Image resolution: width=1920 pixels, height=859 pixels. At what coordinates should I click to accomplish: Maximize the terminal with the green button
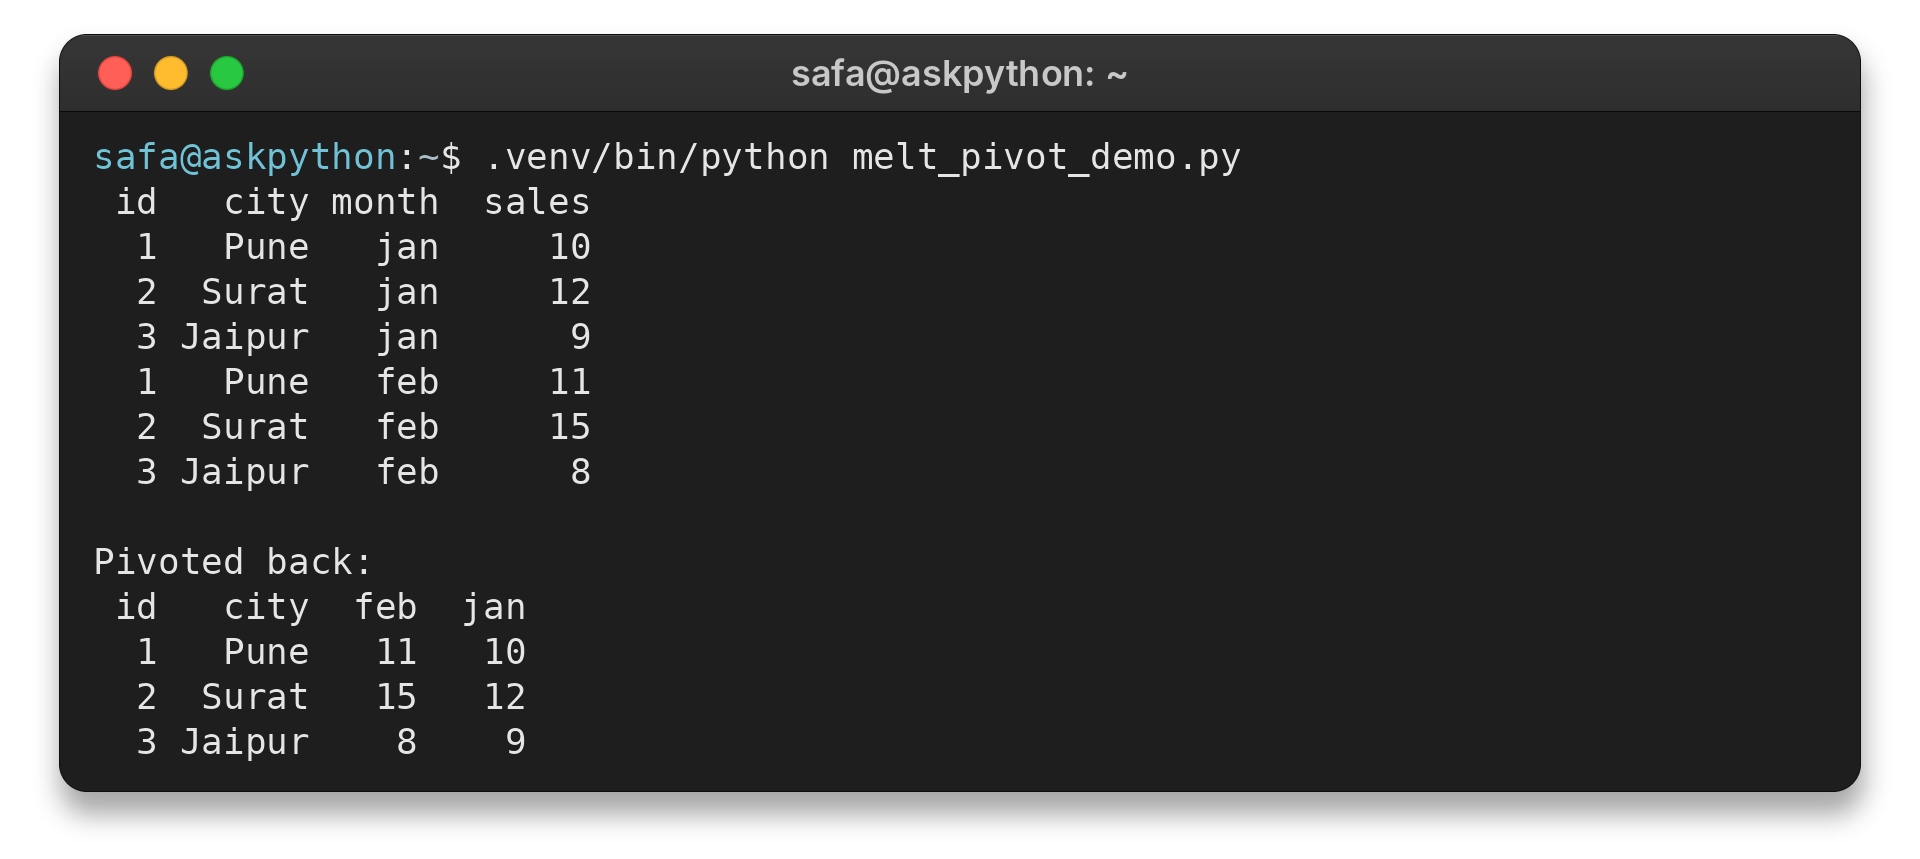tap(227, 73)
